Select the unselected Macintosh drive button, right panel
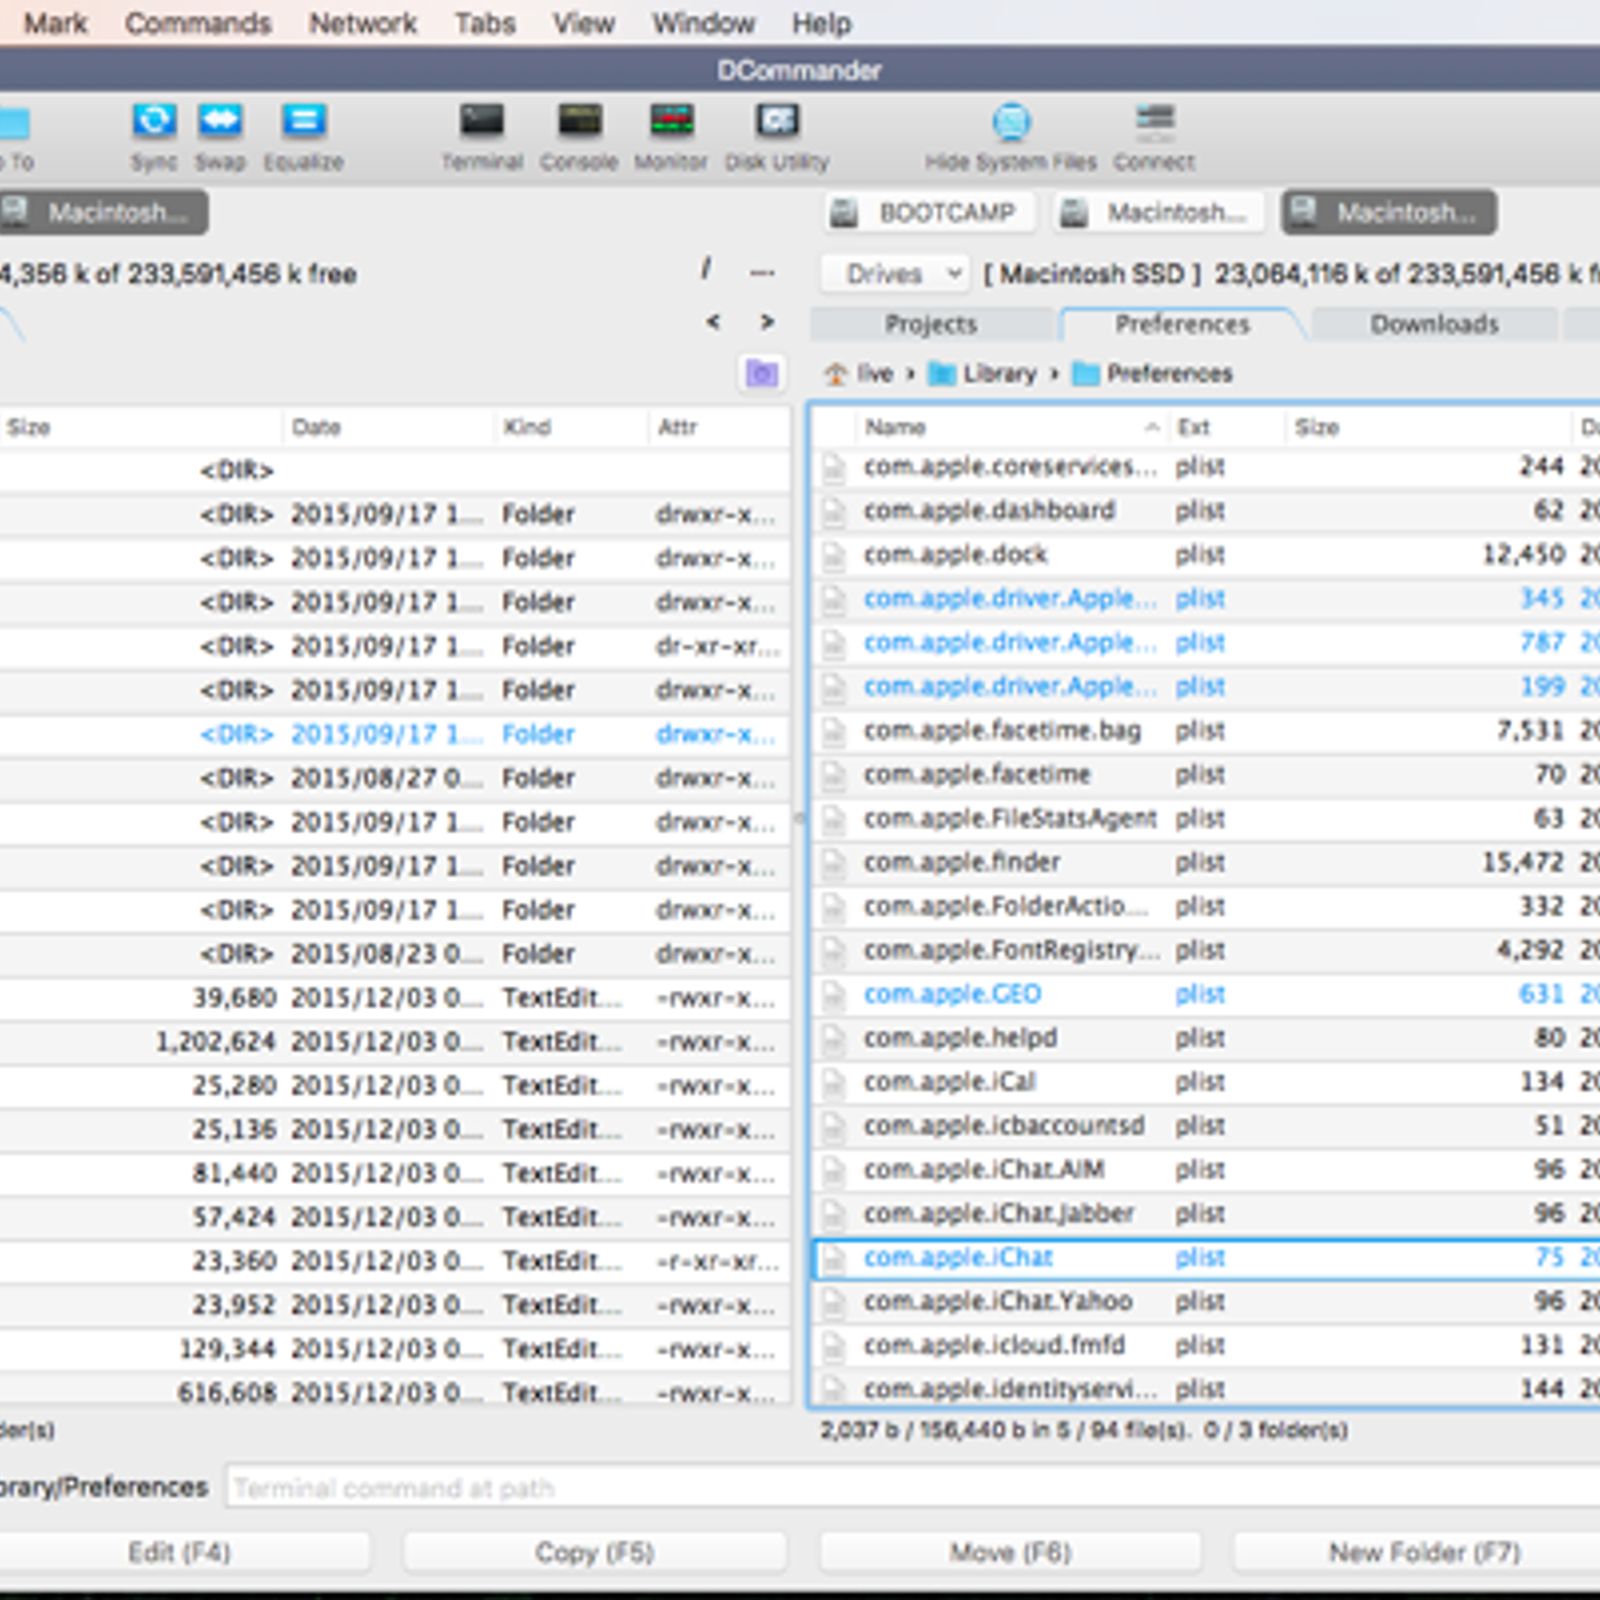Screen dimensions: 1600x1600 [x=1160, y=212]
